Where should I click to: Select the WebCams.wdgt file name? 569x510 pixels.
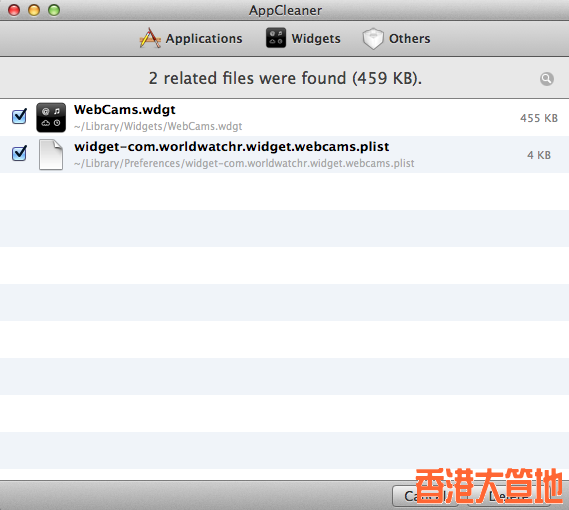point(124,109)
